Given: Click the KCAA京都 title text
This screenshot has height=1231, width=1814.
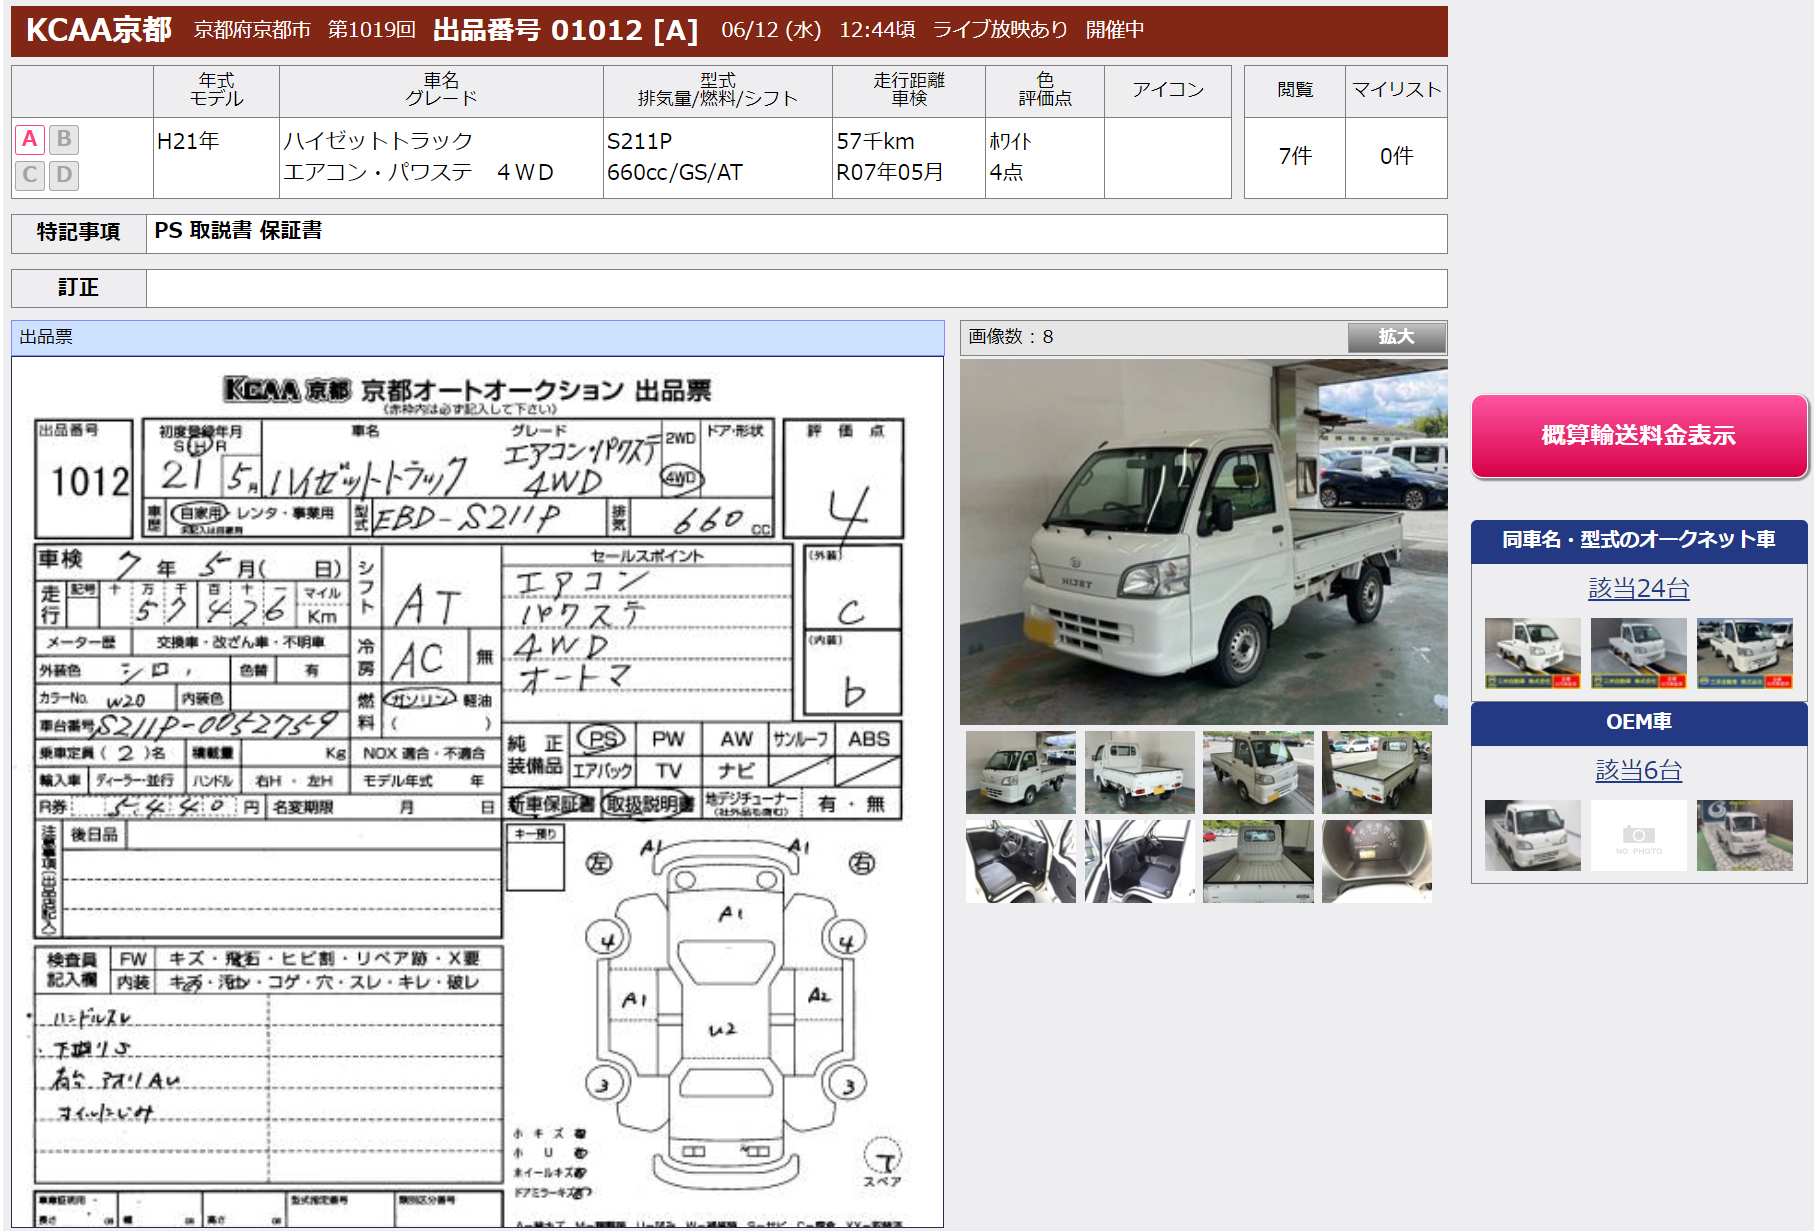Looking at the screenshot, I should [x=98, y=30].
